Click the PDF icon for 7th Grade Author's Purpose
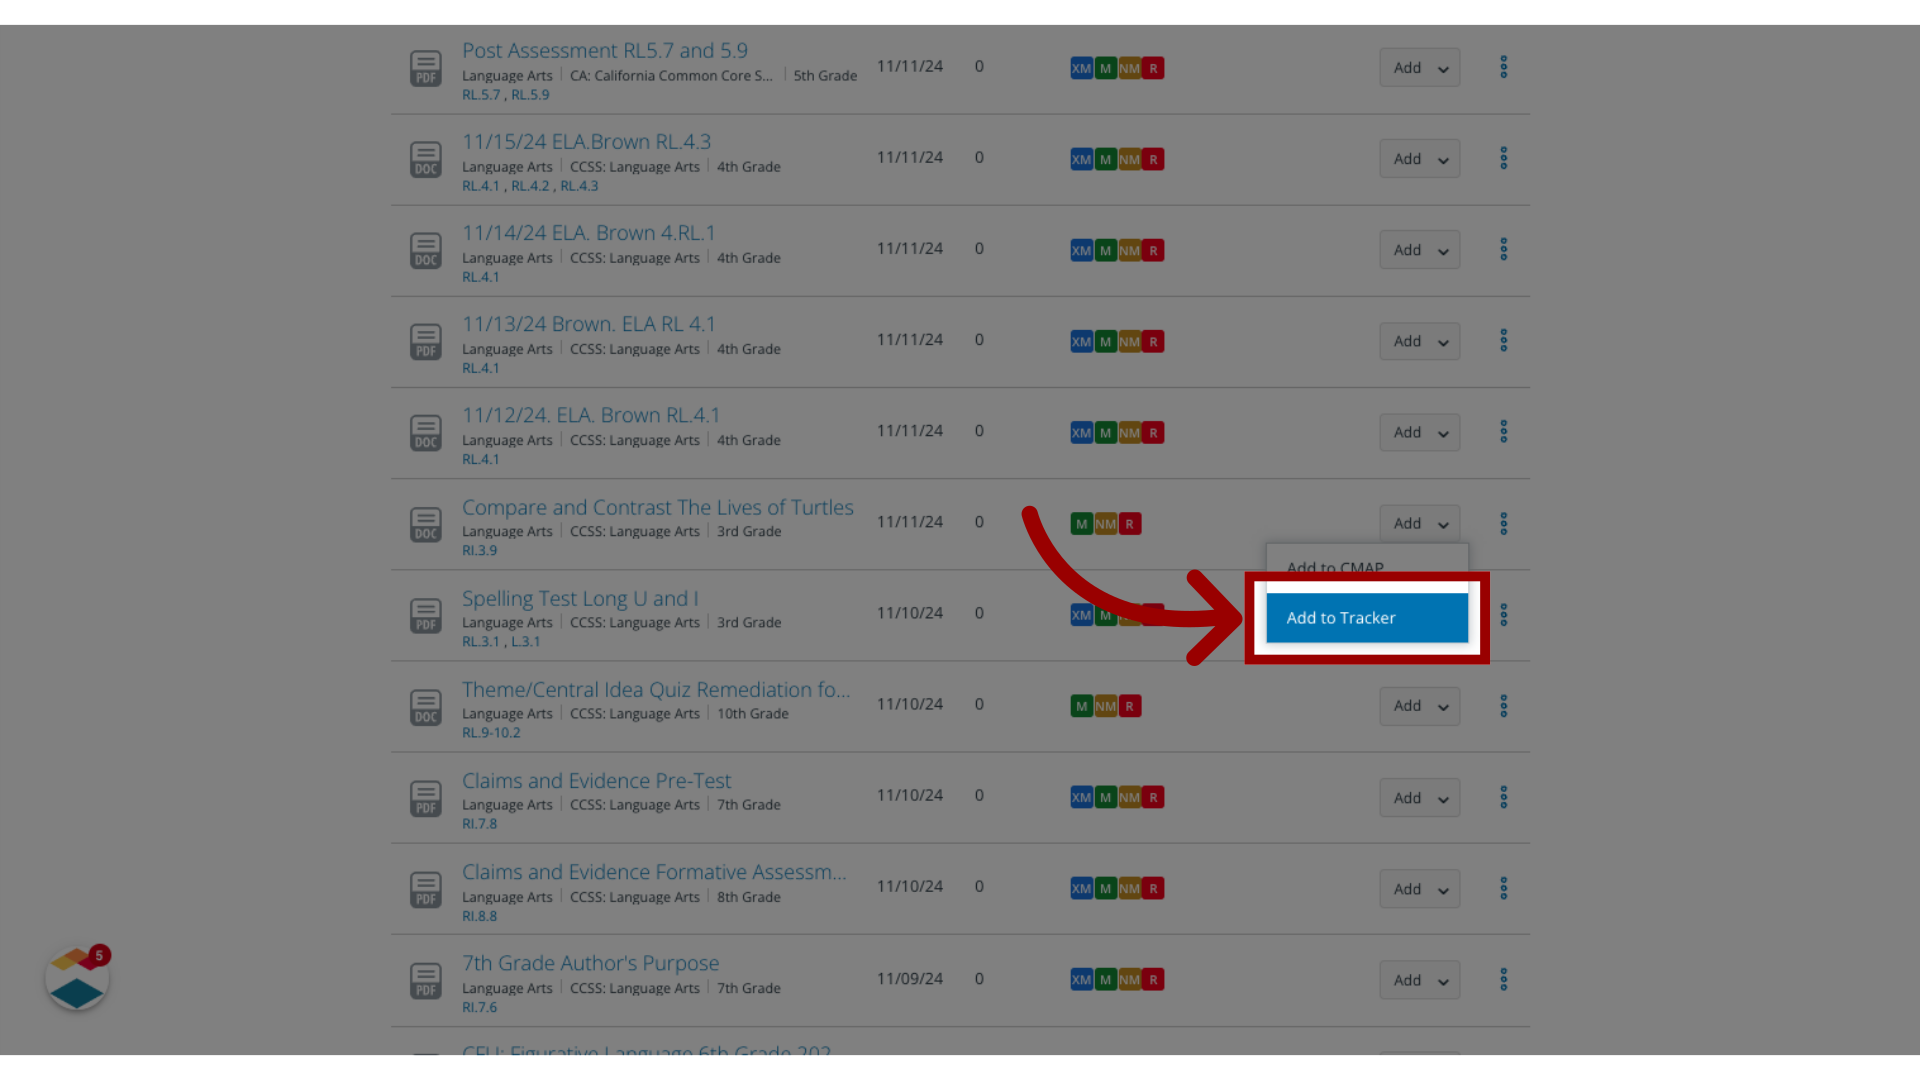 tap(425, 980)
